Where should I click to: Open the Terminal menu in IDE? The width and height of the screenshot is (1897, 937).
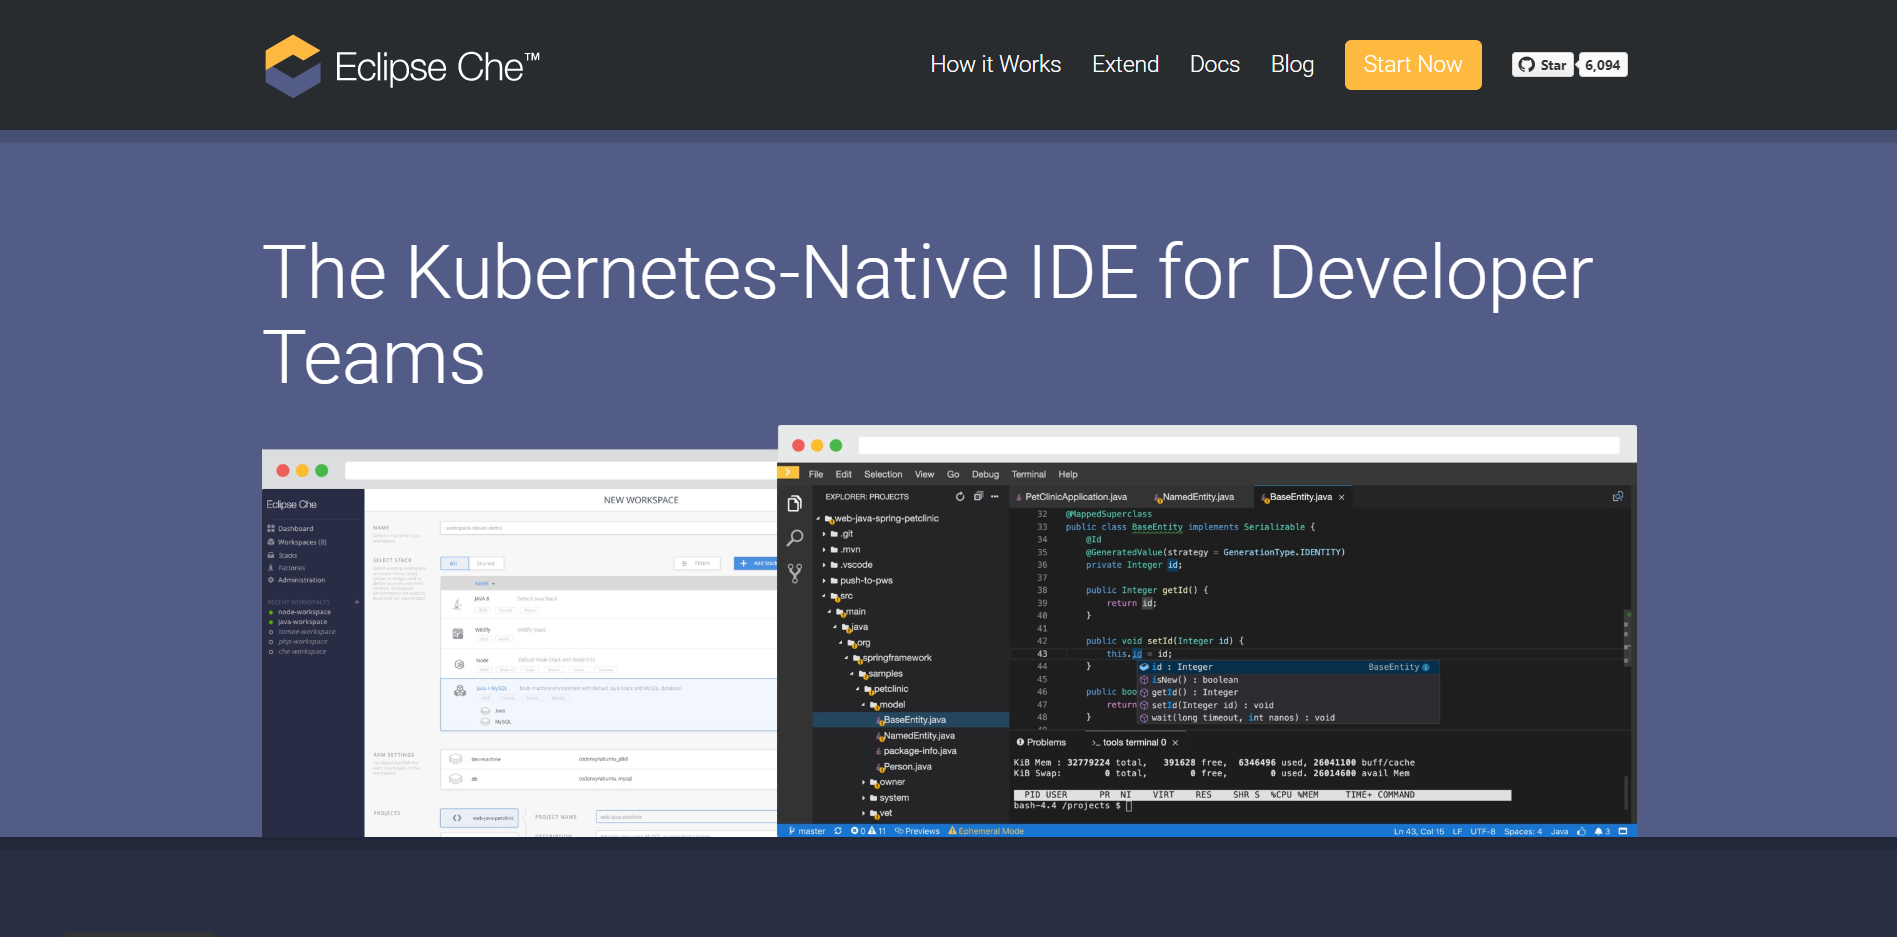(1028, 475)
